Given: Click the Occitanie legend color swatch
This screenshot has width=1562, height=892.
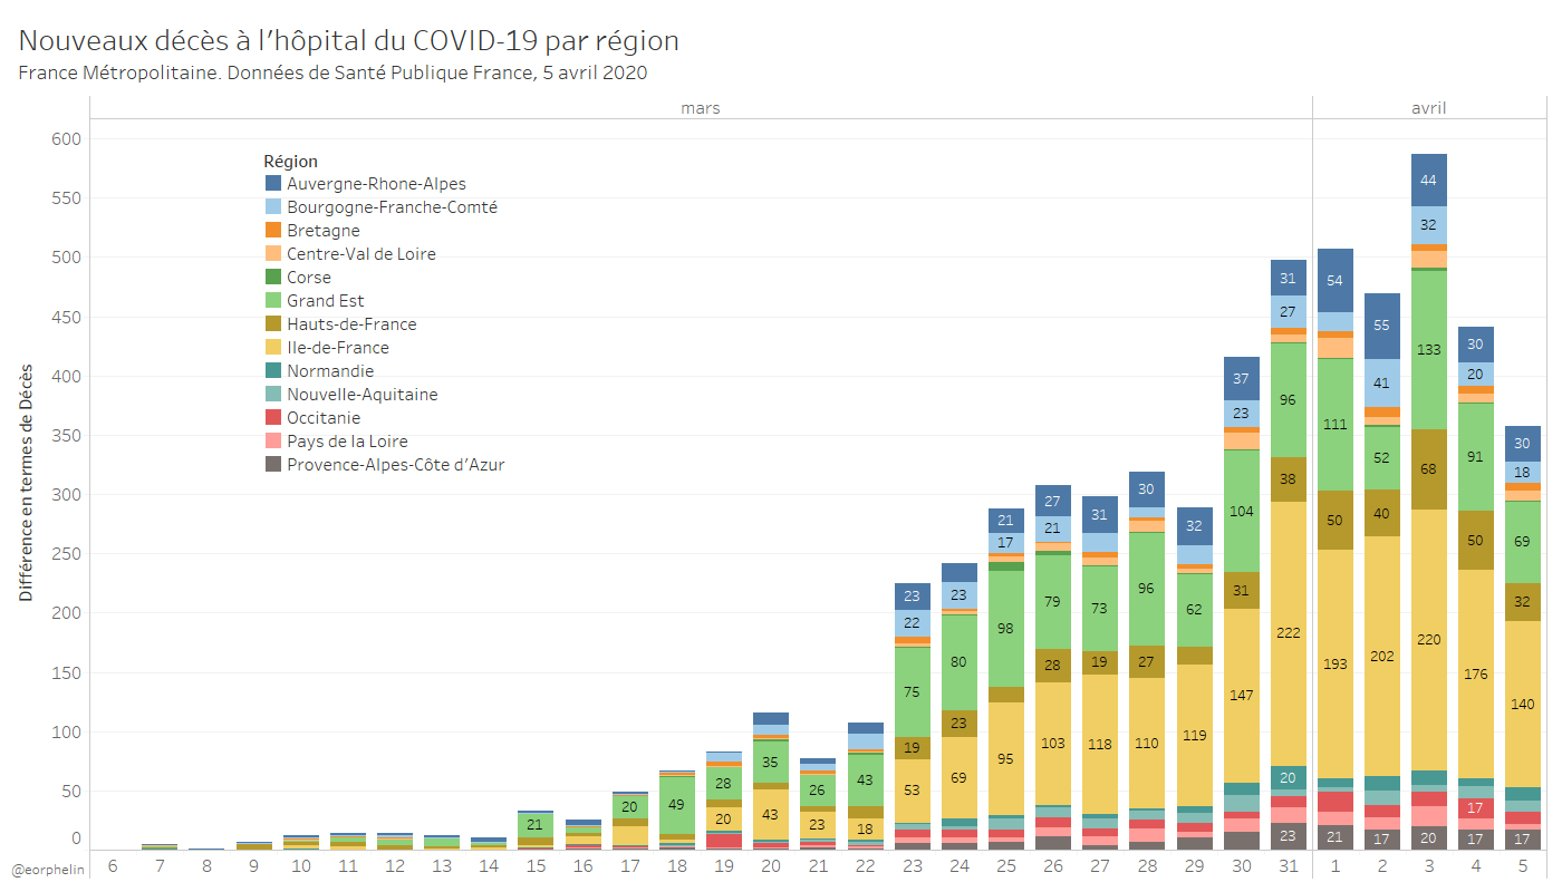Looking at the screenshot, I should click(273, 417).
